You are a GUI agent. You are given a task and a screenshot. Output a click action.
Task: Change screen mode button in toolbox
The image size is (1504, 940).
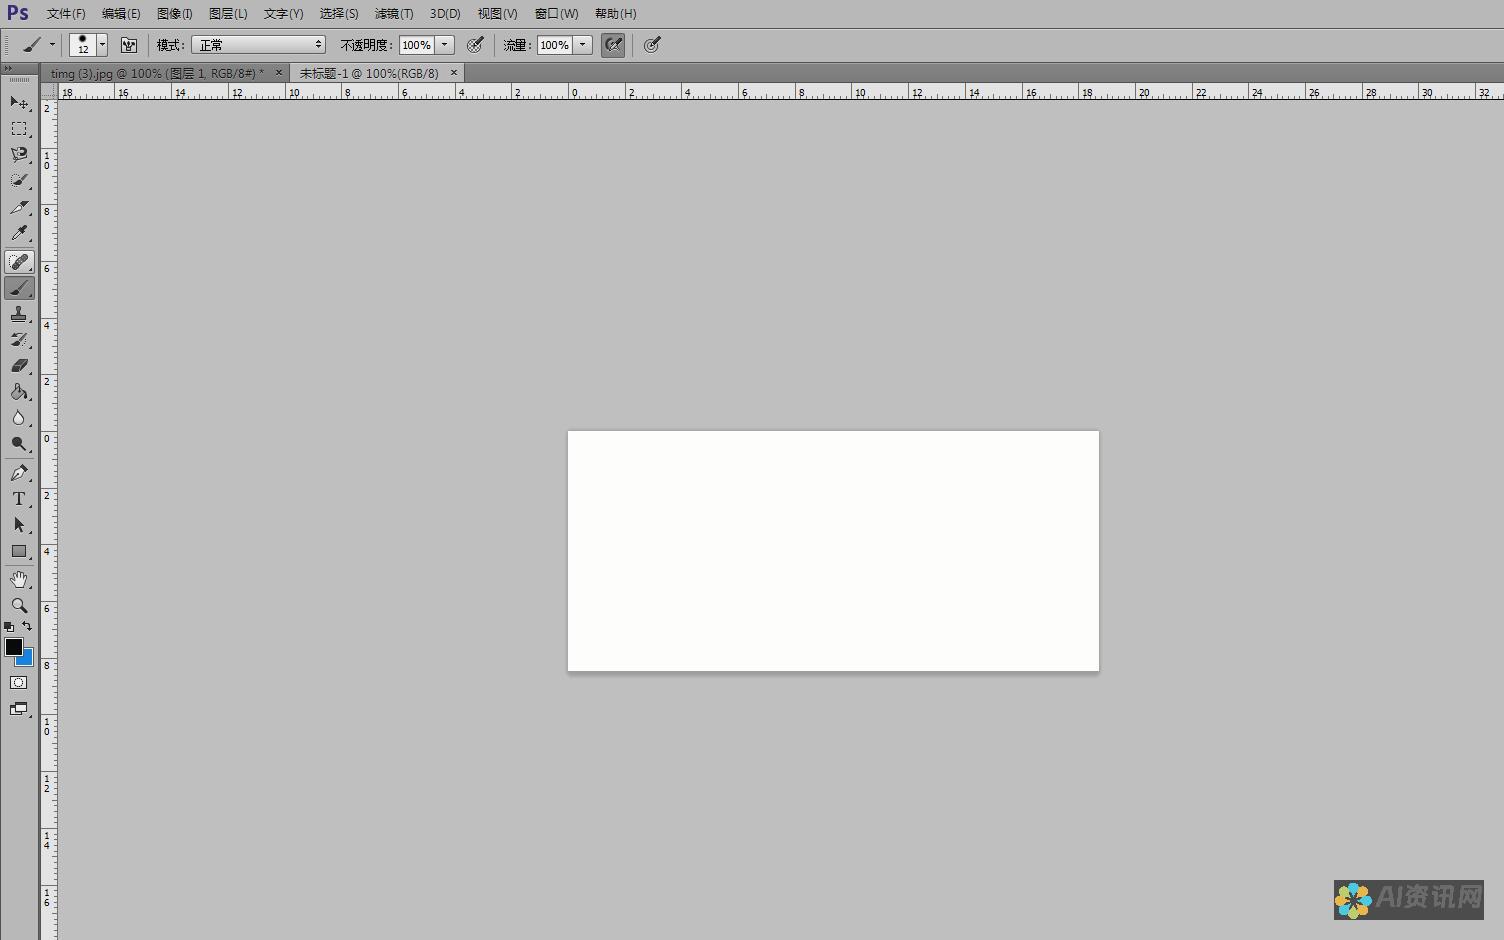pyautogui.click(x=19, y=708)
